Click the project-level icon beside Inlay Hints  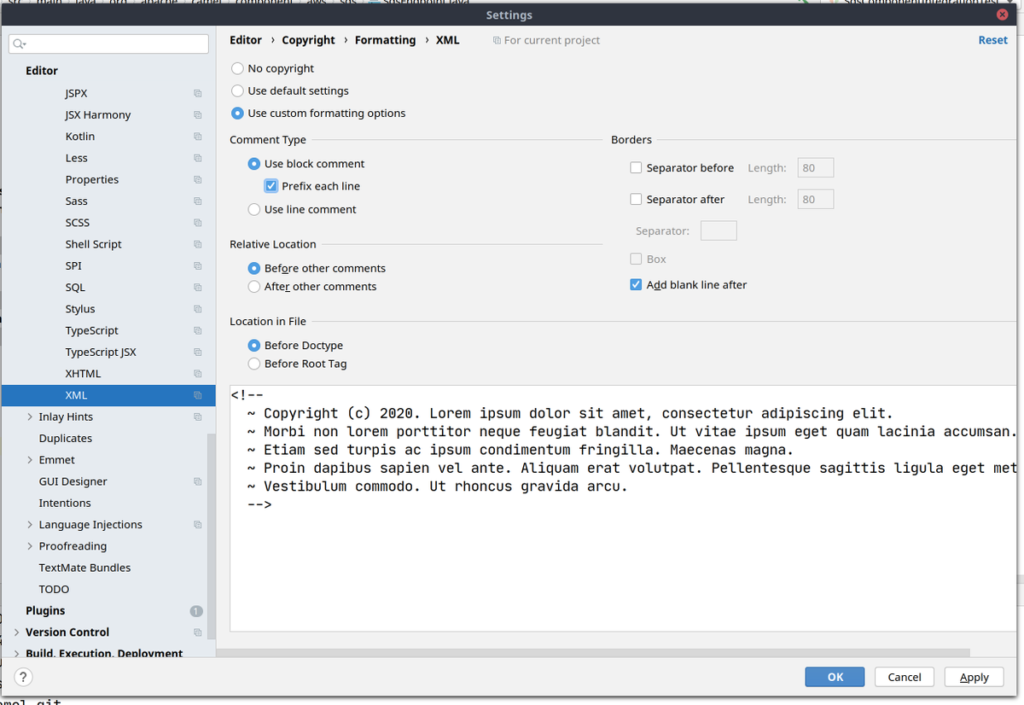point(198,416)
